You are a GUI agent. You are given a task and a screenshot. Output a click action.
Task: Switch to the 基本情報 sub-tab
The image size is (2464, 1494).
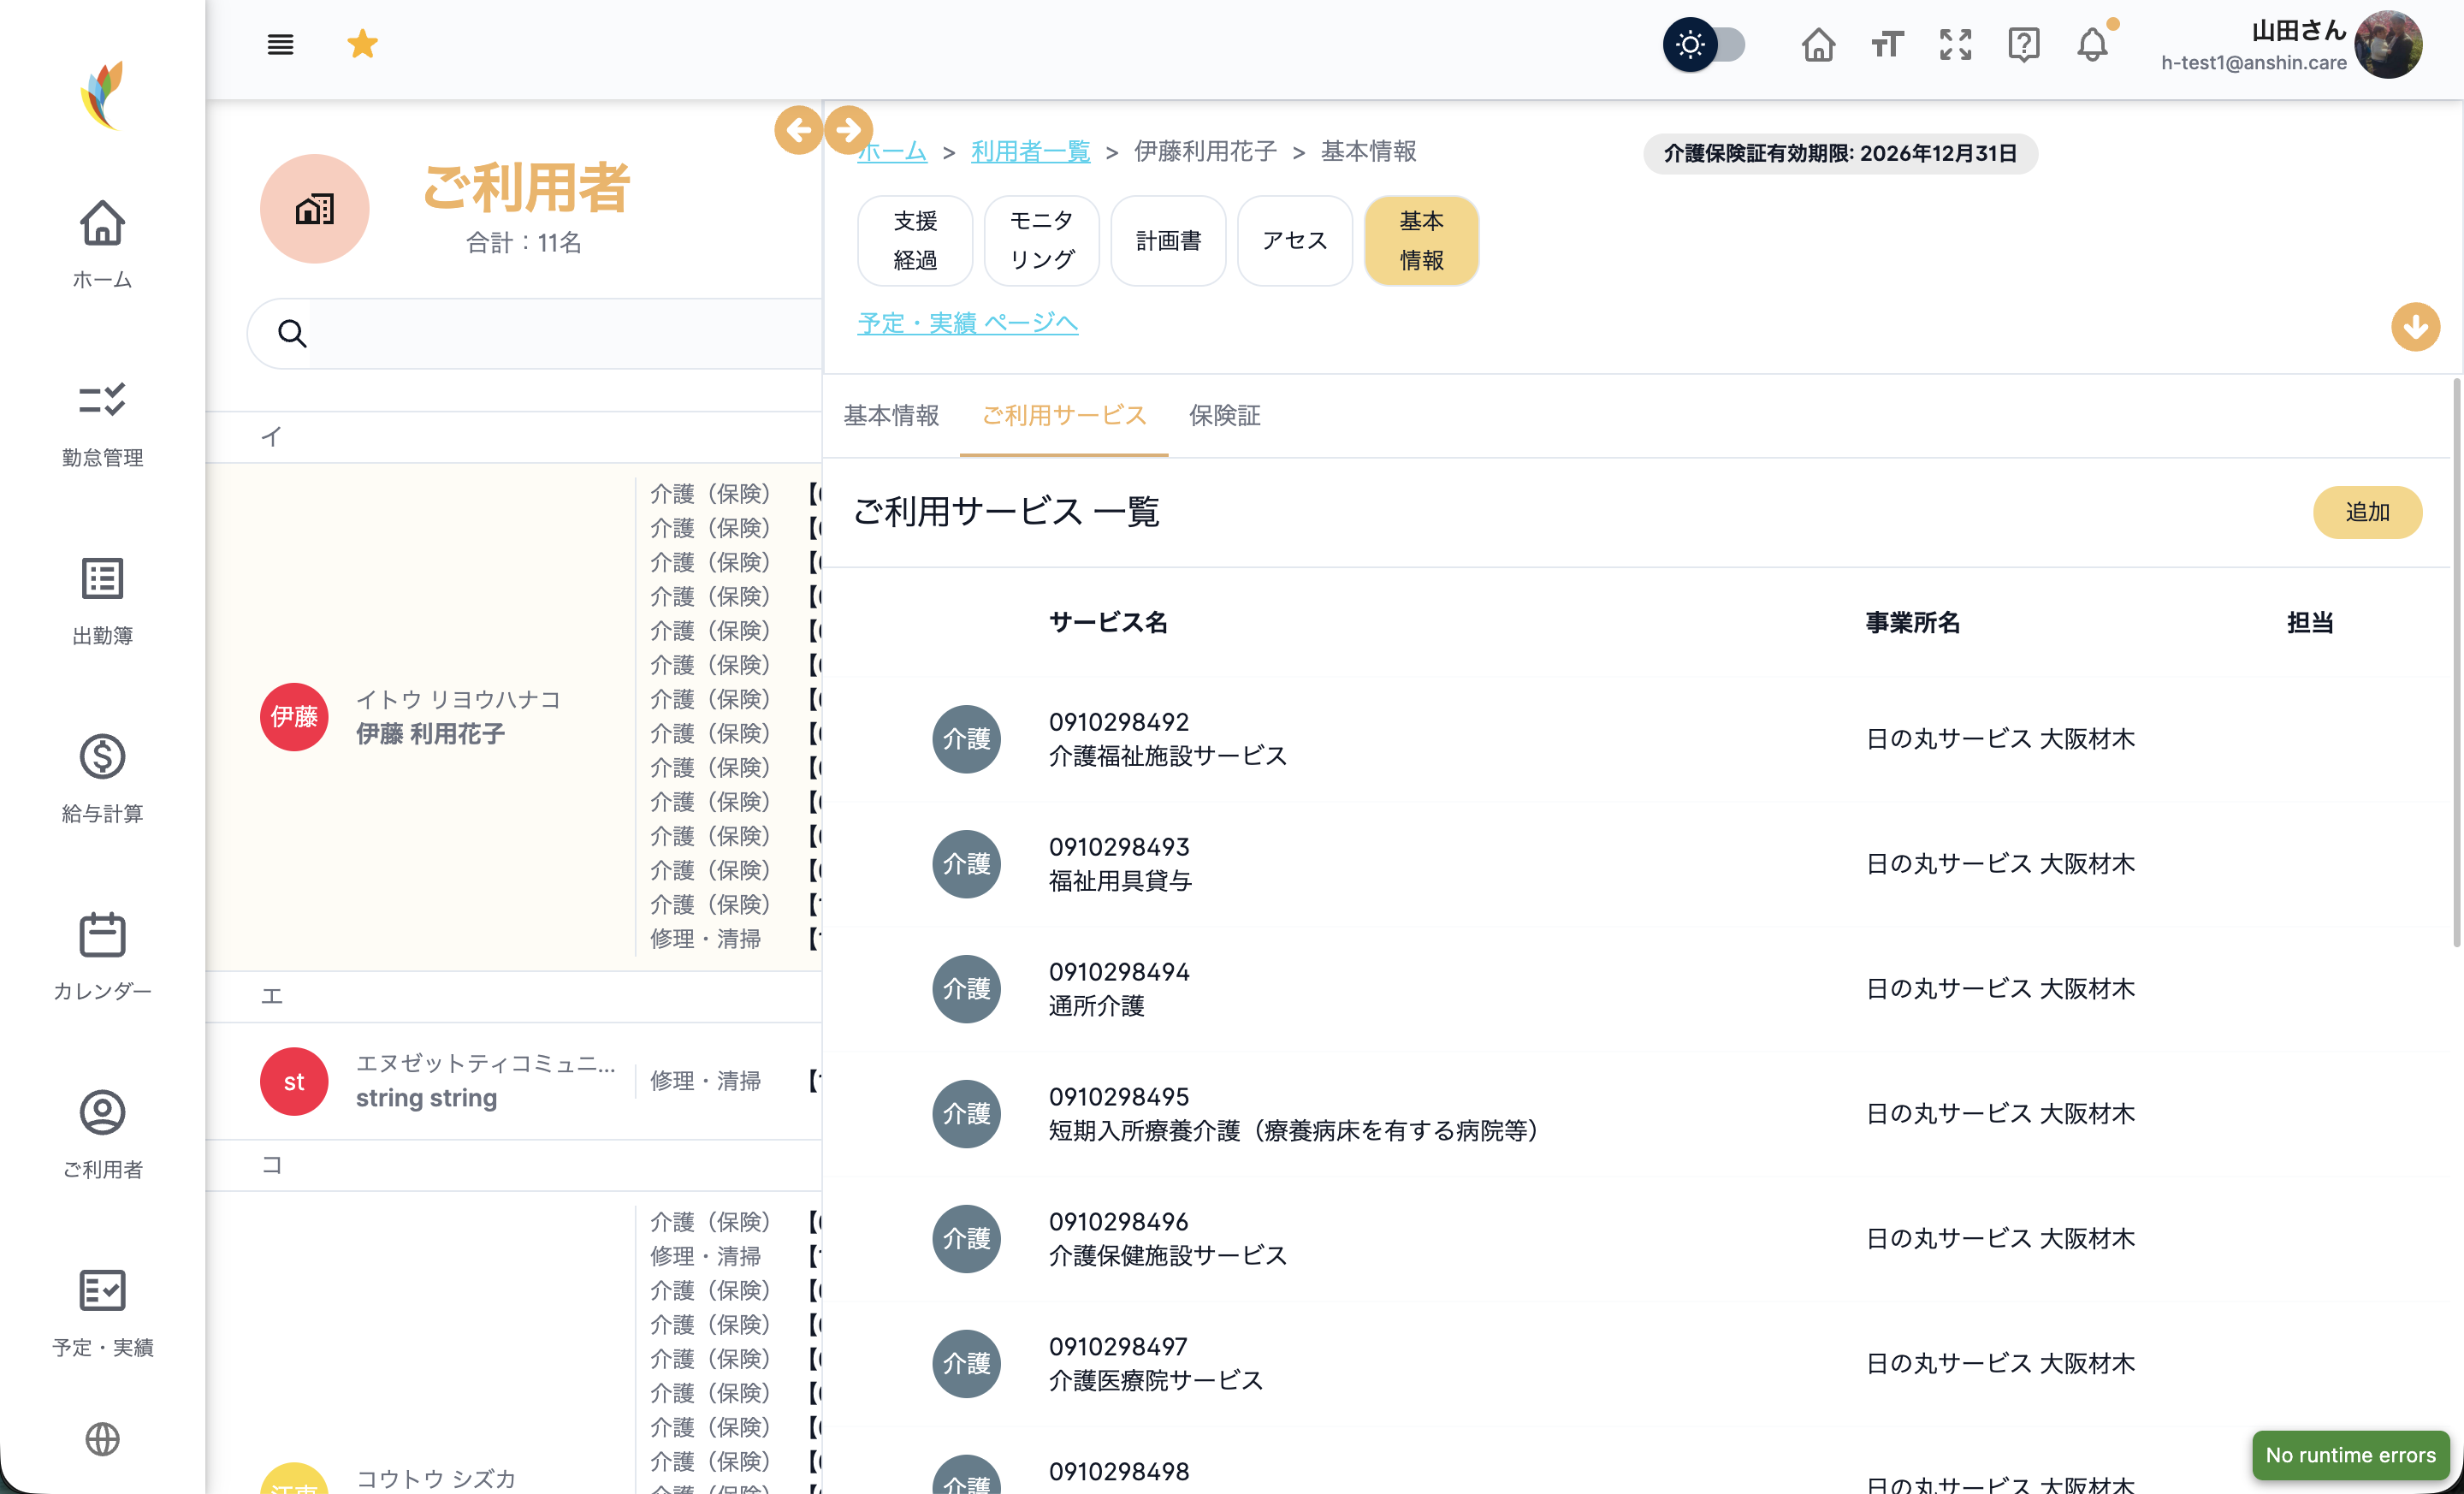tap(891, 415)
